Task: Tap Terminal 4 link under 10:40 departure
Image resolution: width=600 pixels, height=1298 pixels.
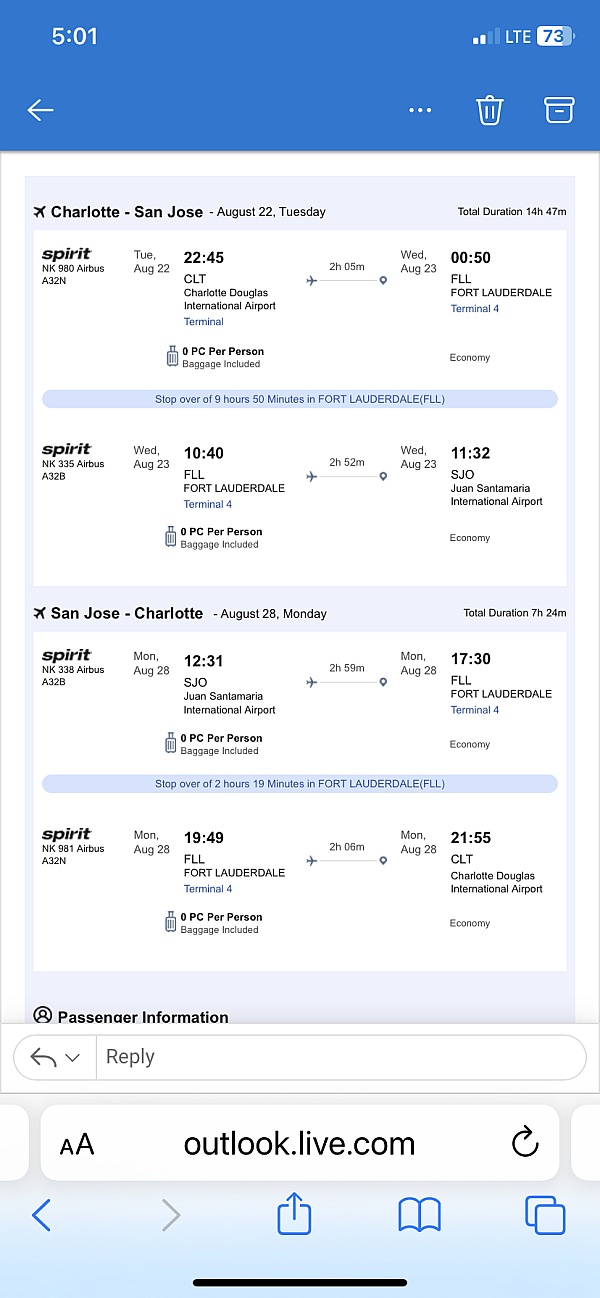Action: 208,504
